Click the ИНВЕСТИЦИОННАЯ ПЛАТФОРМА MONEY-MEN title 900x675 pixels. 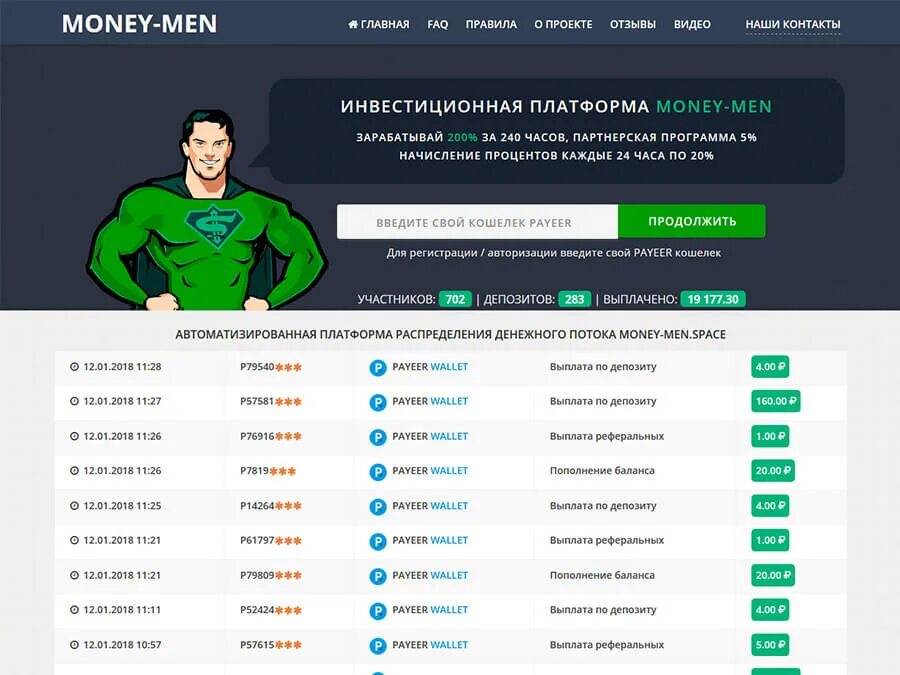click(556, 107)
